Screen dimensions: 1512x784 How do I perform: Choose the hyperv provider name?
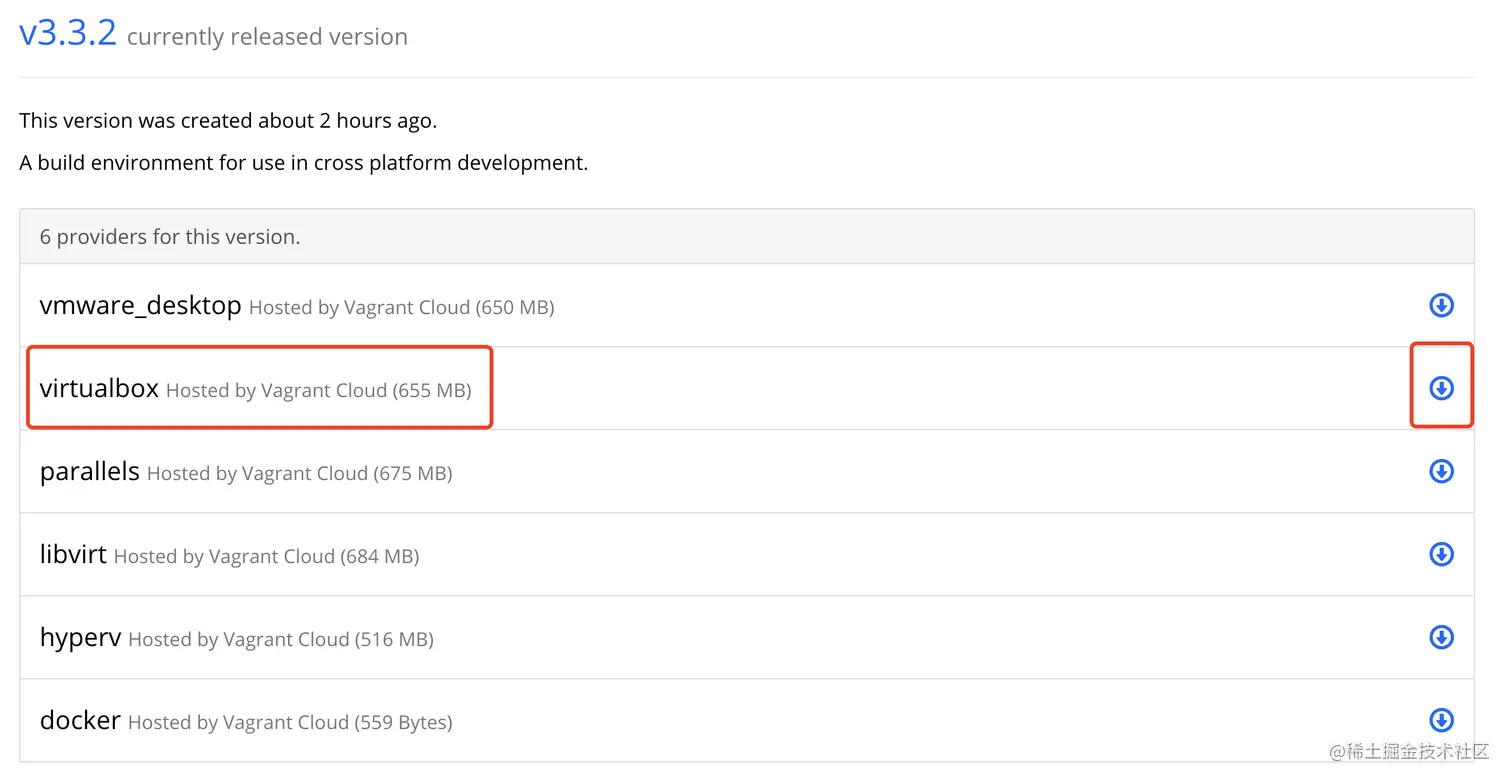[80, 637]
